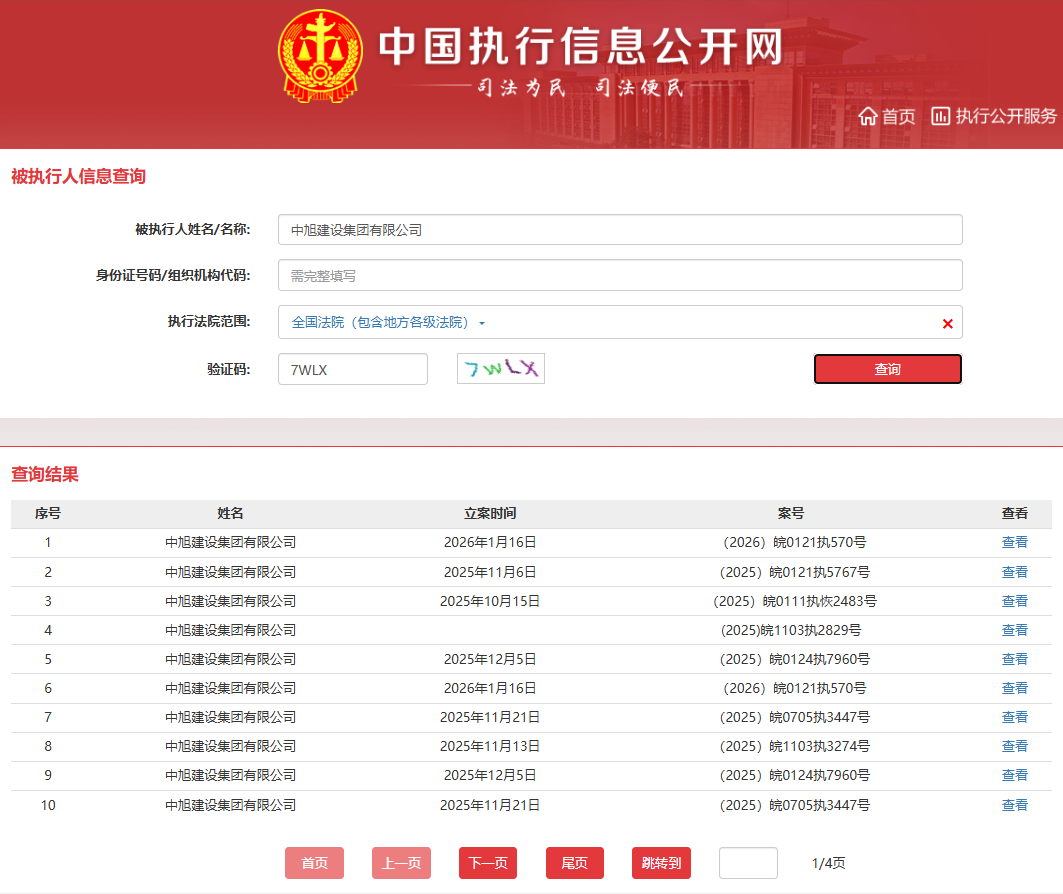The height and width of the screenshot is (894, 1063).
Task: View row 4 case 皖1103执2829号
Action: tap(1014, 630)
